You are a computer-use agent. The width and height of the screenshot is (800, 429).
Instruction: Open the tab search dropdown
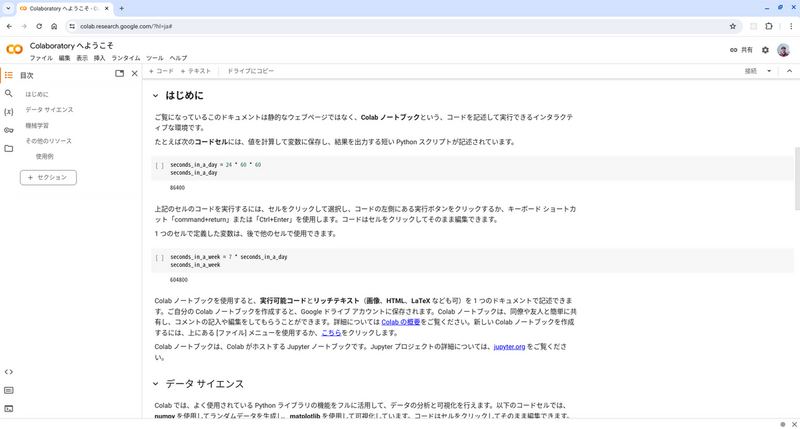point(8,8)
